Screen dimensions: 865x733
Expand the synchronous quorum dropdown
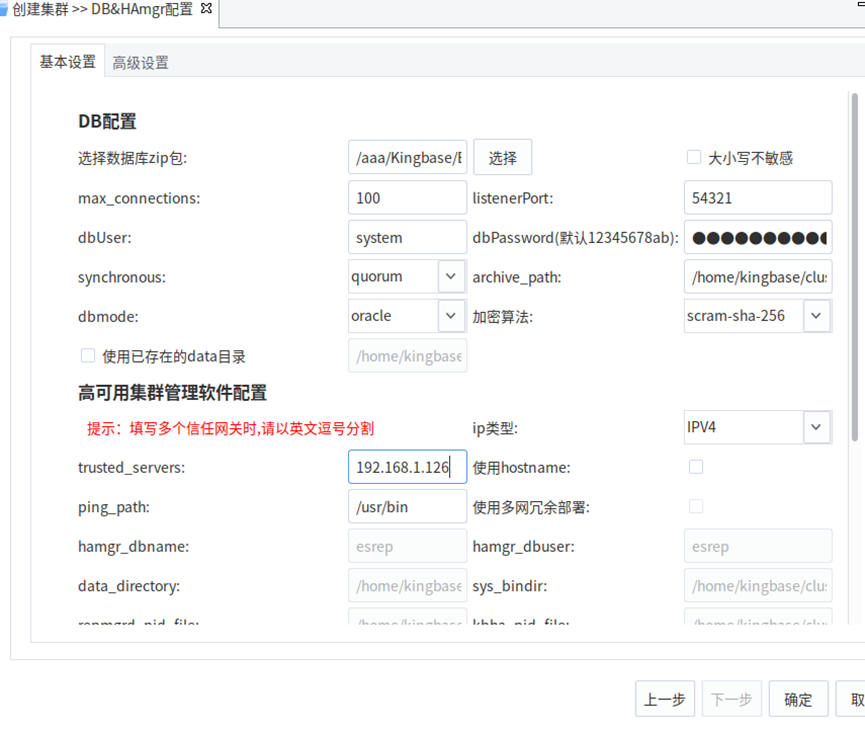[451, 277]
